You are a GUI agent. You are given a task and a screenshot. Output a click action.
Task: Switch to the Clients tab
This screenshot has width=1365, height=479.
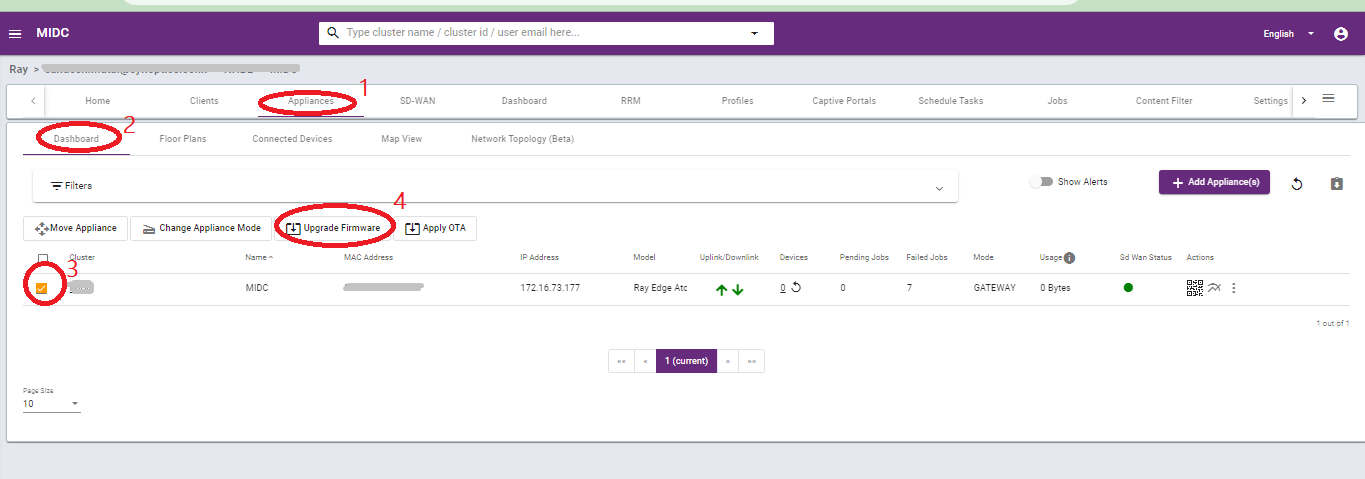click(204, 101)
